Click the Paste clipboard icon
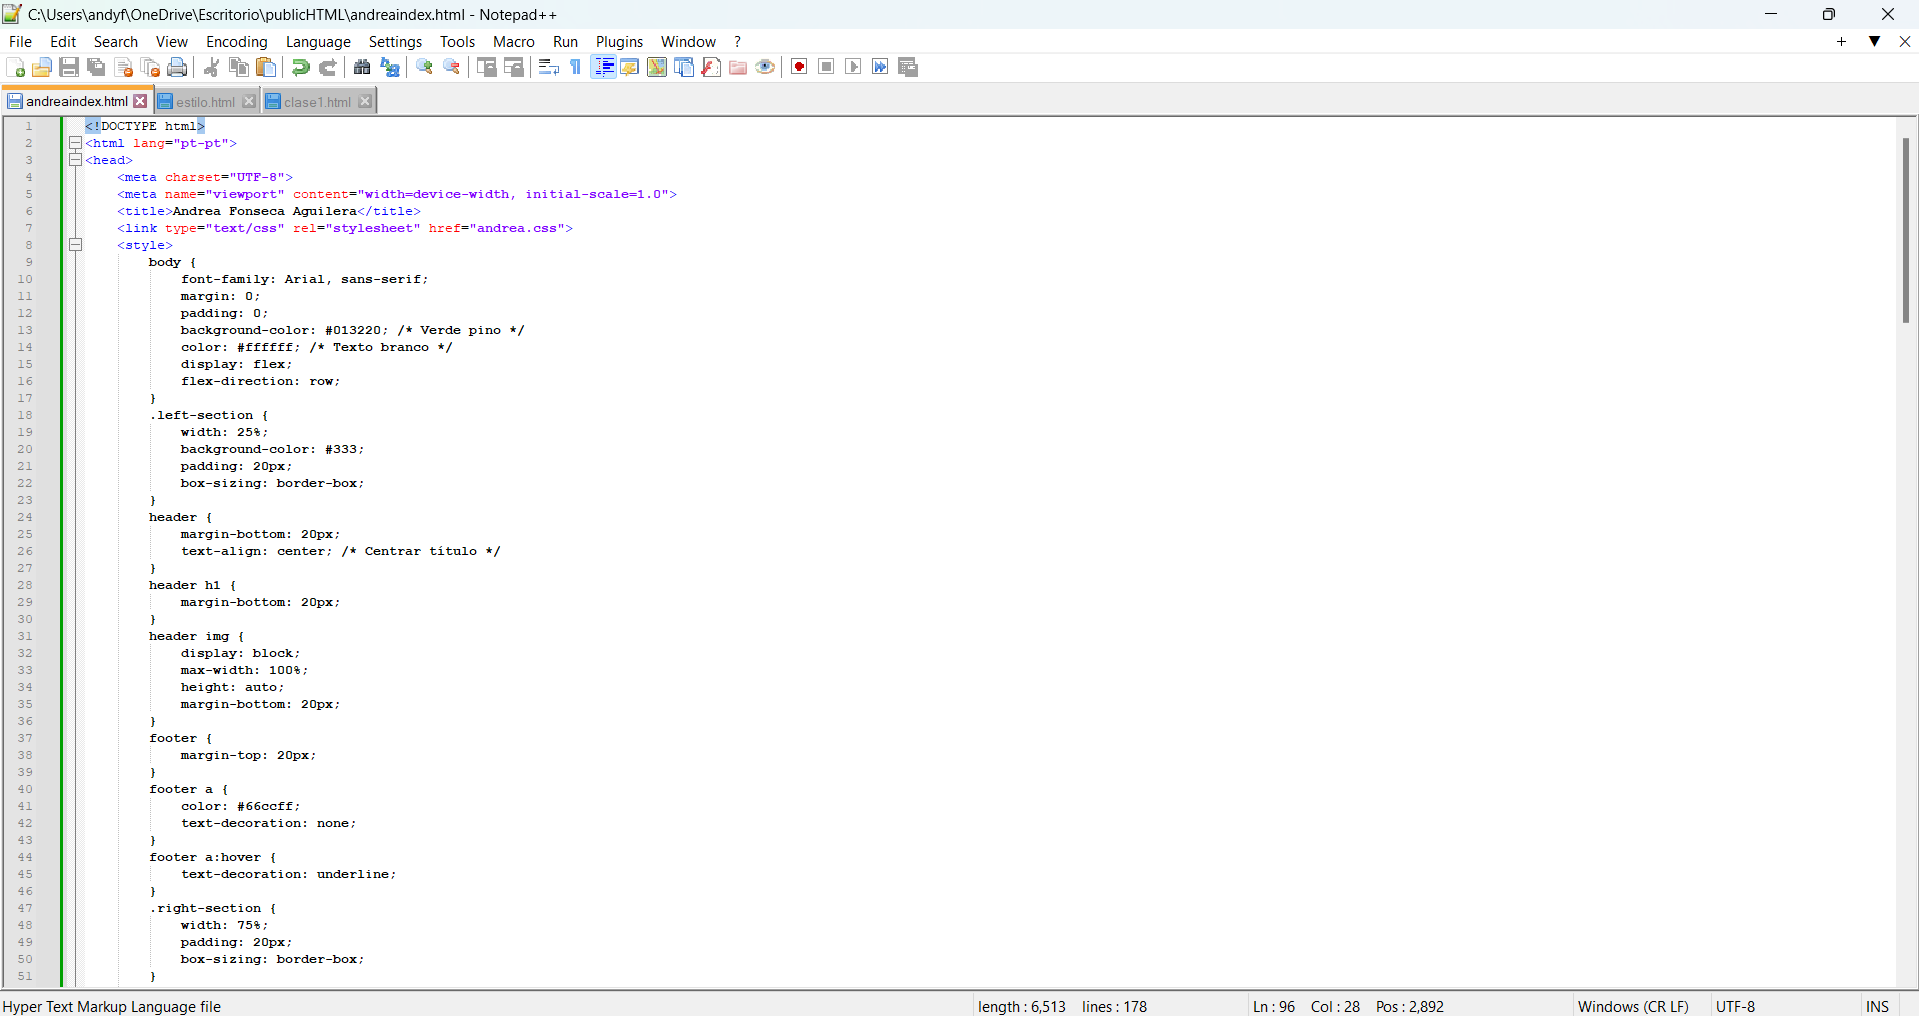This screenshot has width=1919, height=1016. 266,67
